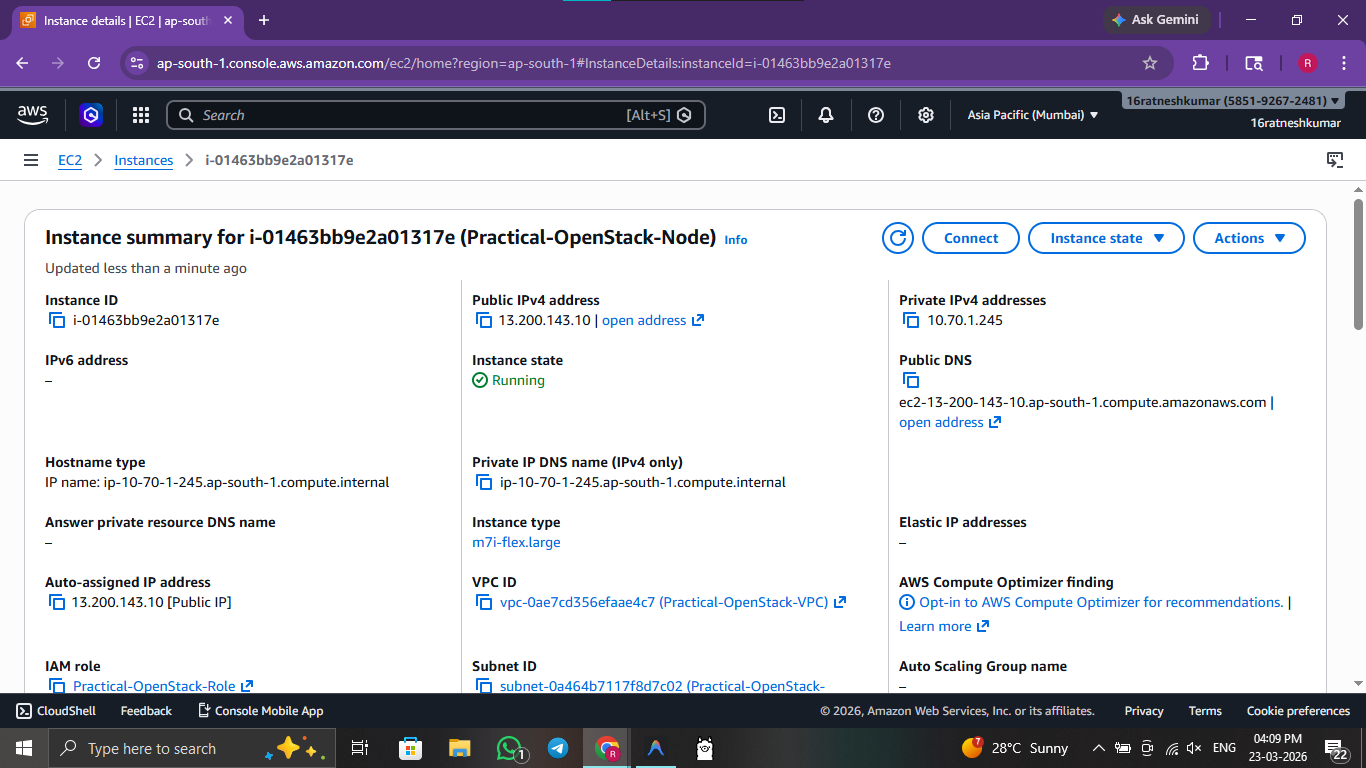Copy the Instance ID i-01463bb9e2a01317e

(57, 320)
